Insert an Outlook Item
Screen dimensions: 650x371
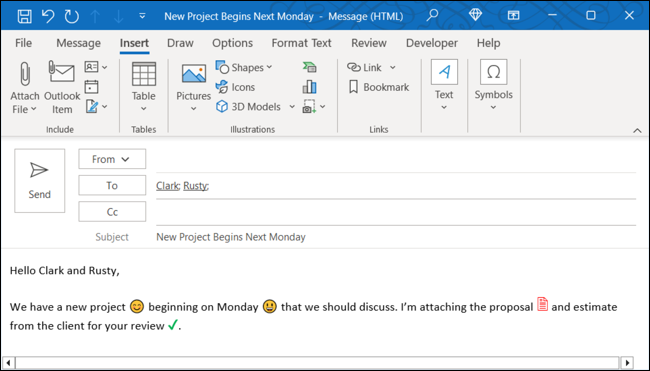(62, 87)
